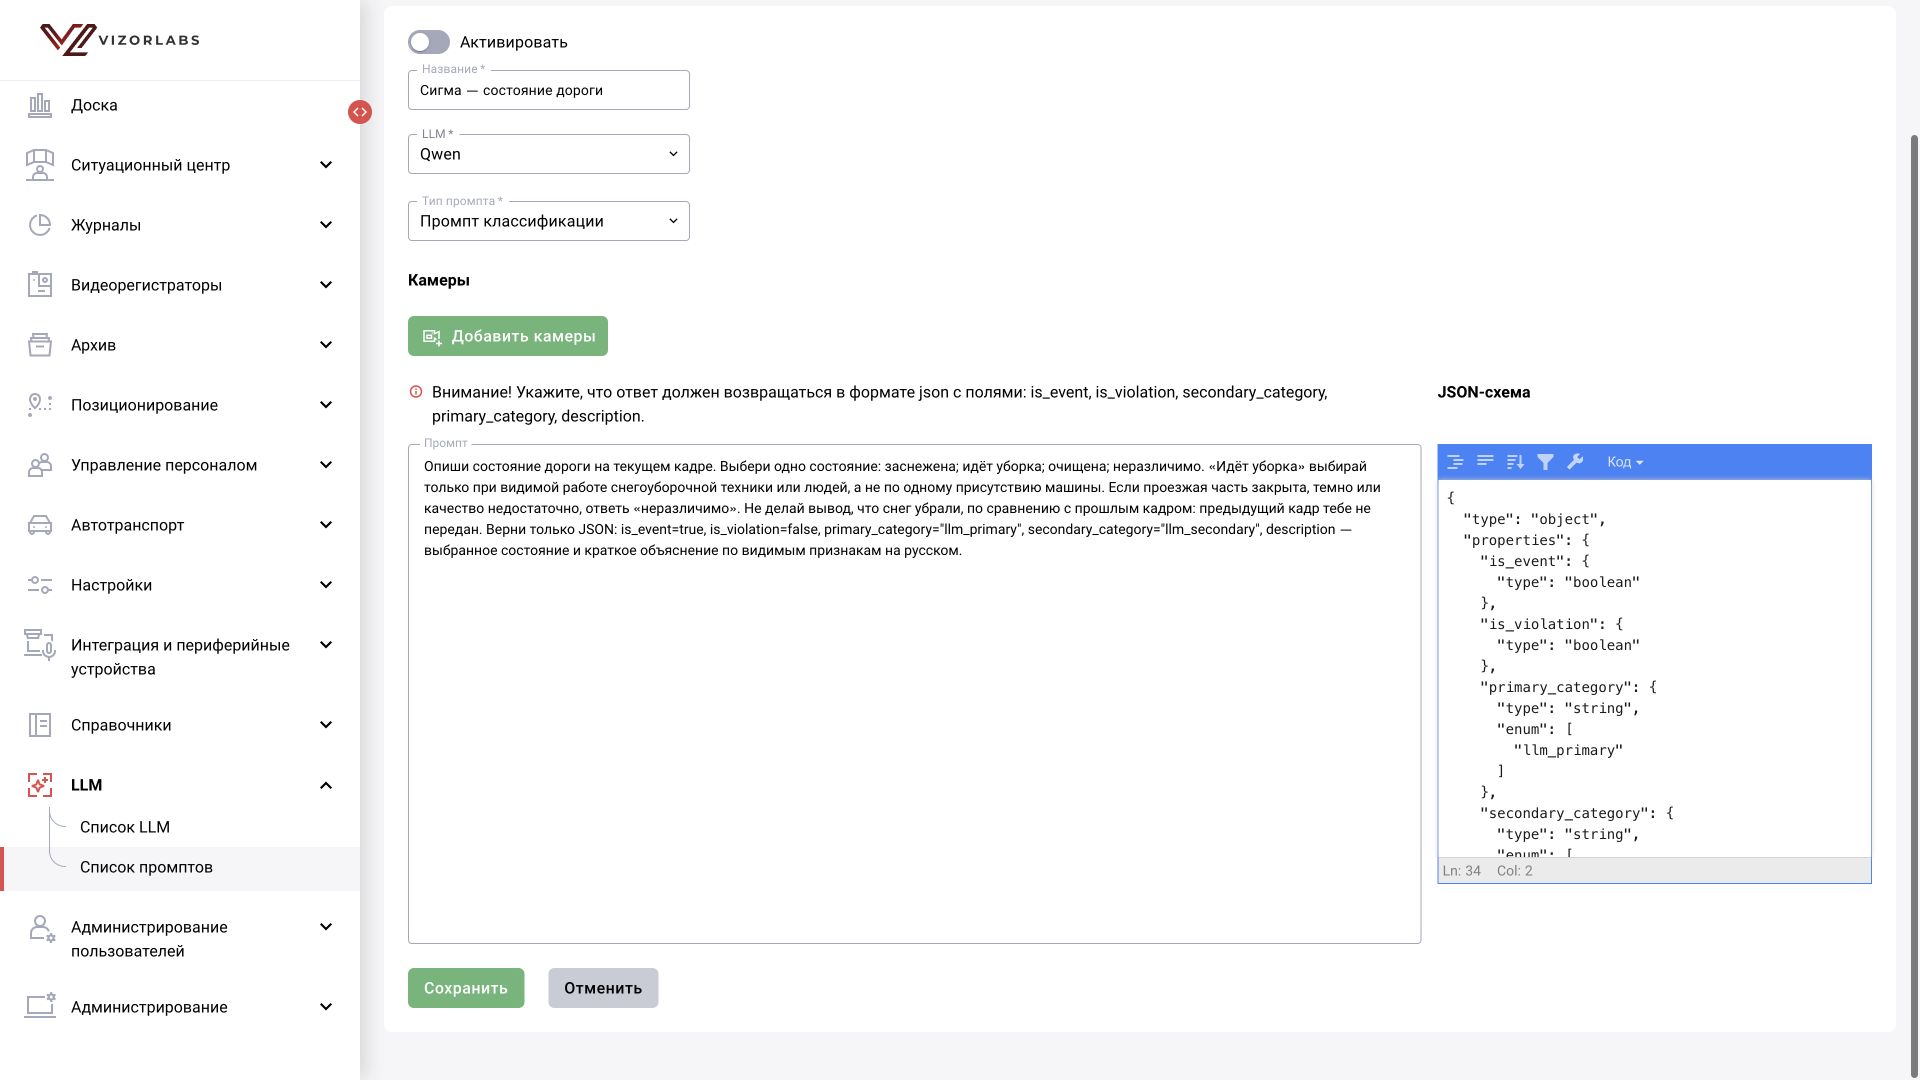The width and height of the screenshot is (1920, 1080).
Task: Click into the Промпт text area
Action: point(914,694)
